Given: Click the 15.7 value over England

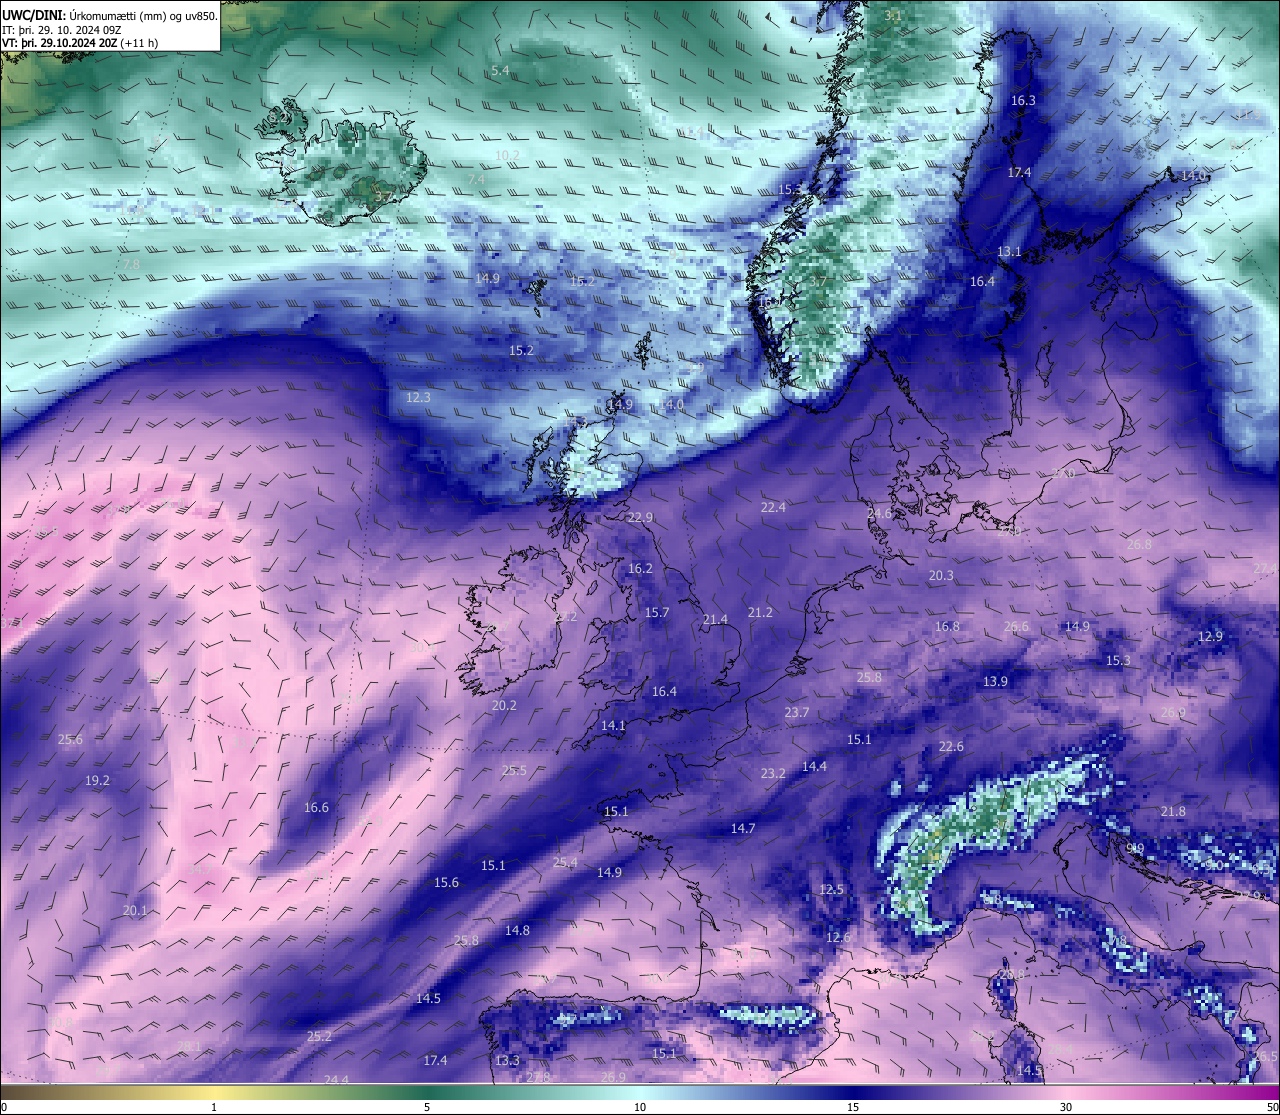Looking at the screenshot, I should [x=657, y=613].
